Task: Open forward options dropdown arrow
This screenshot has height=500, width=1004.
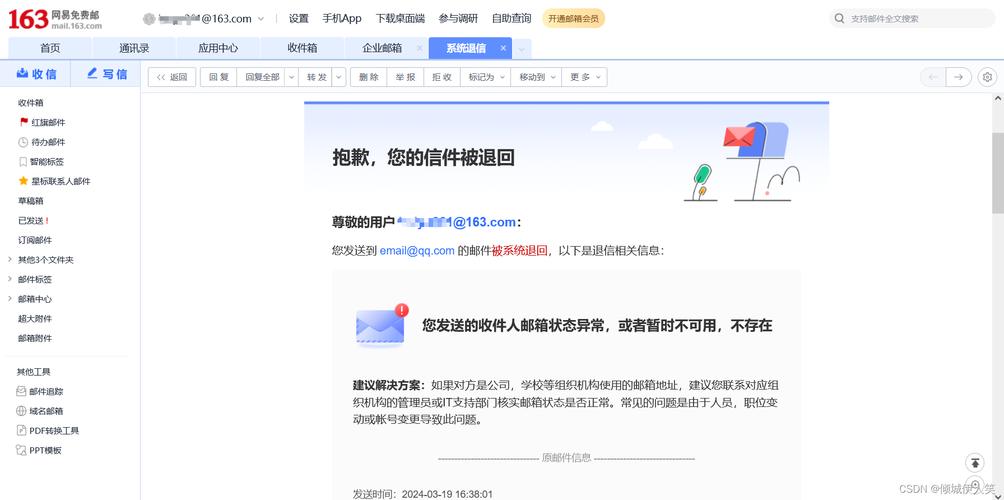Action: (339, 77)
